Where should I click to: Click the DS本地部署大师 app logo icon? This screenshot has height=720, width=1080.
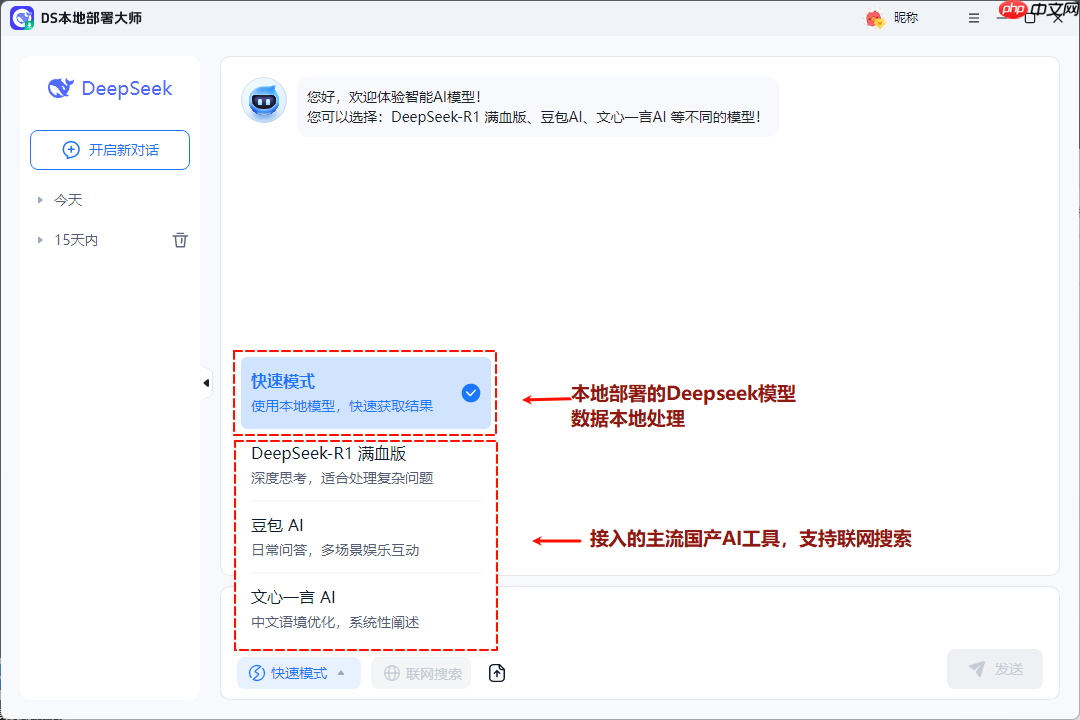[22, 17]
